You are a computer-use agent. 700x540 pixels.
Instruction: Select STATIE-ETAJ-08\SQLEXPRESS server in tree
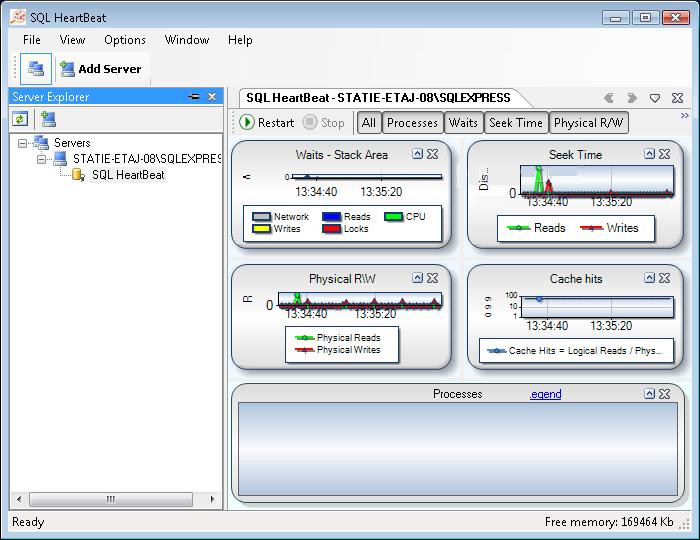(147, 159)
